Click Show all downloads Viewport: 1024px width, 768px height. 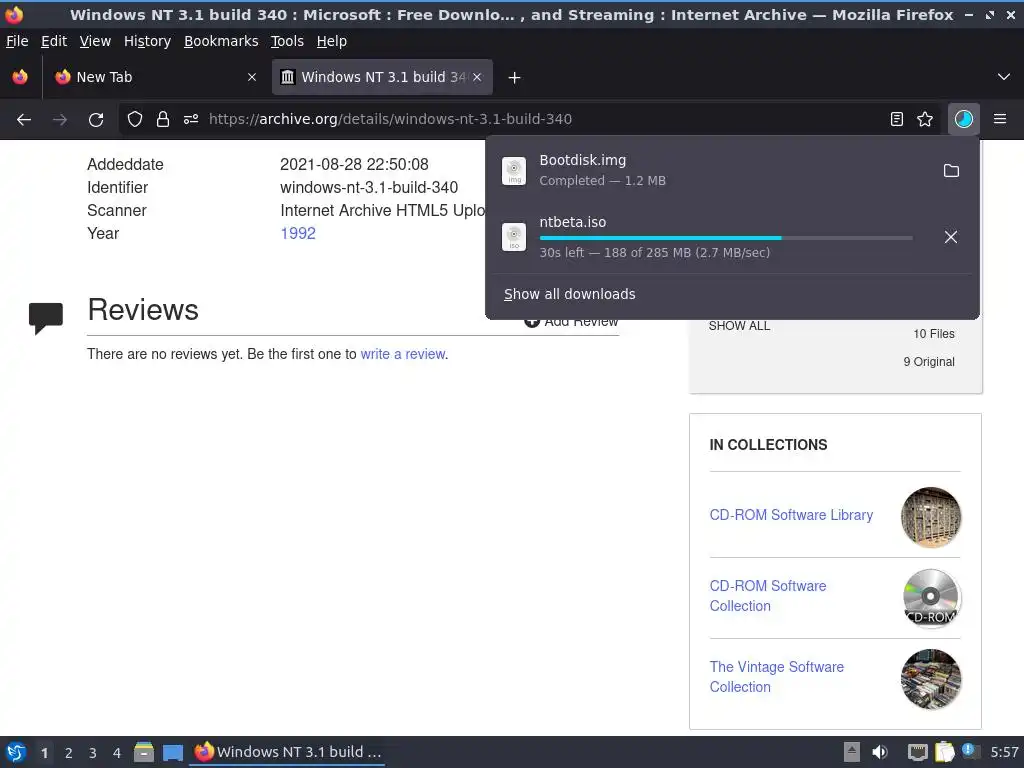[x=569, y=294]
